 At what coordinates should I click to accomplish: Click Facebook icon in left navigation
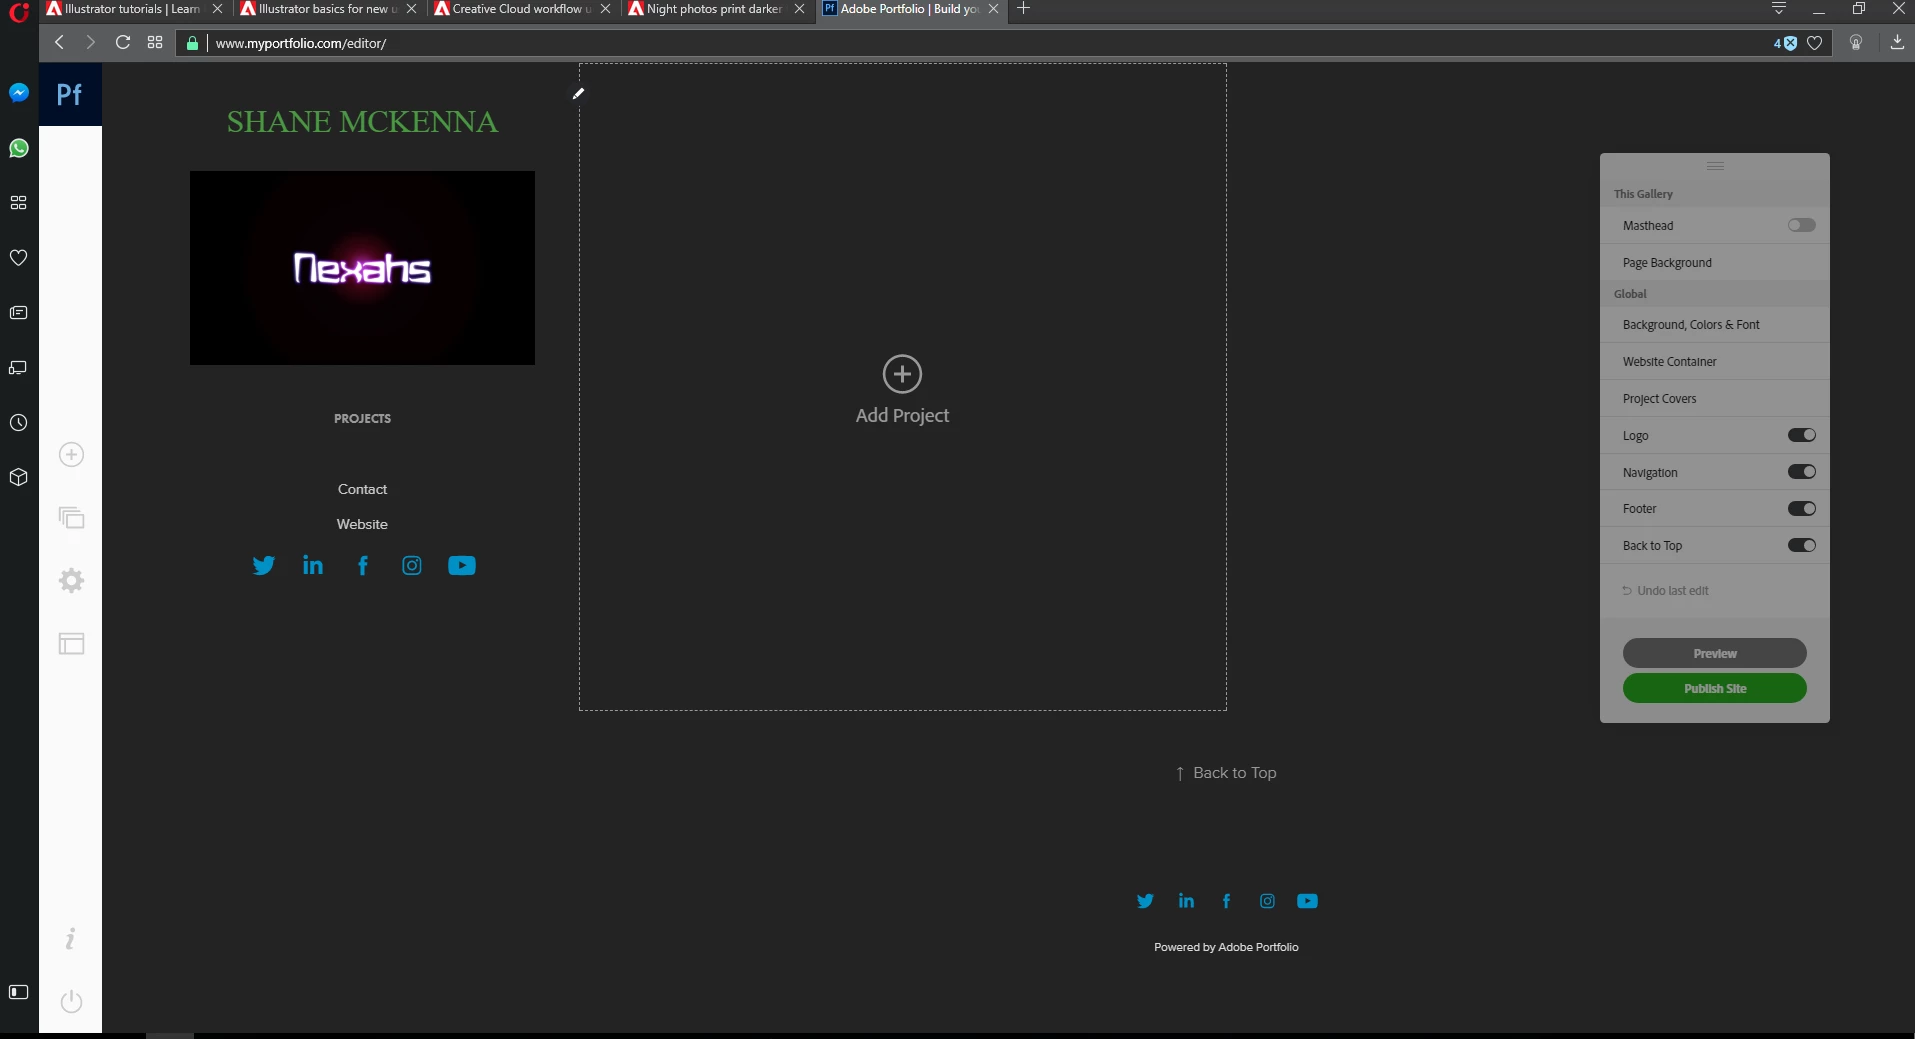(363, 566)
